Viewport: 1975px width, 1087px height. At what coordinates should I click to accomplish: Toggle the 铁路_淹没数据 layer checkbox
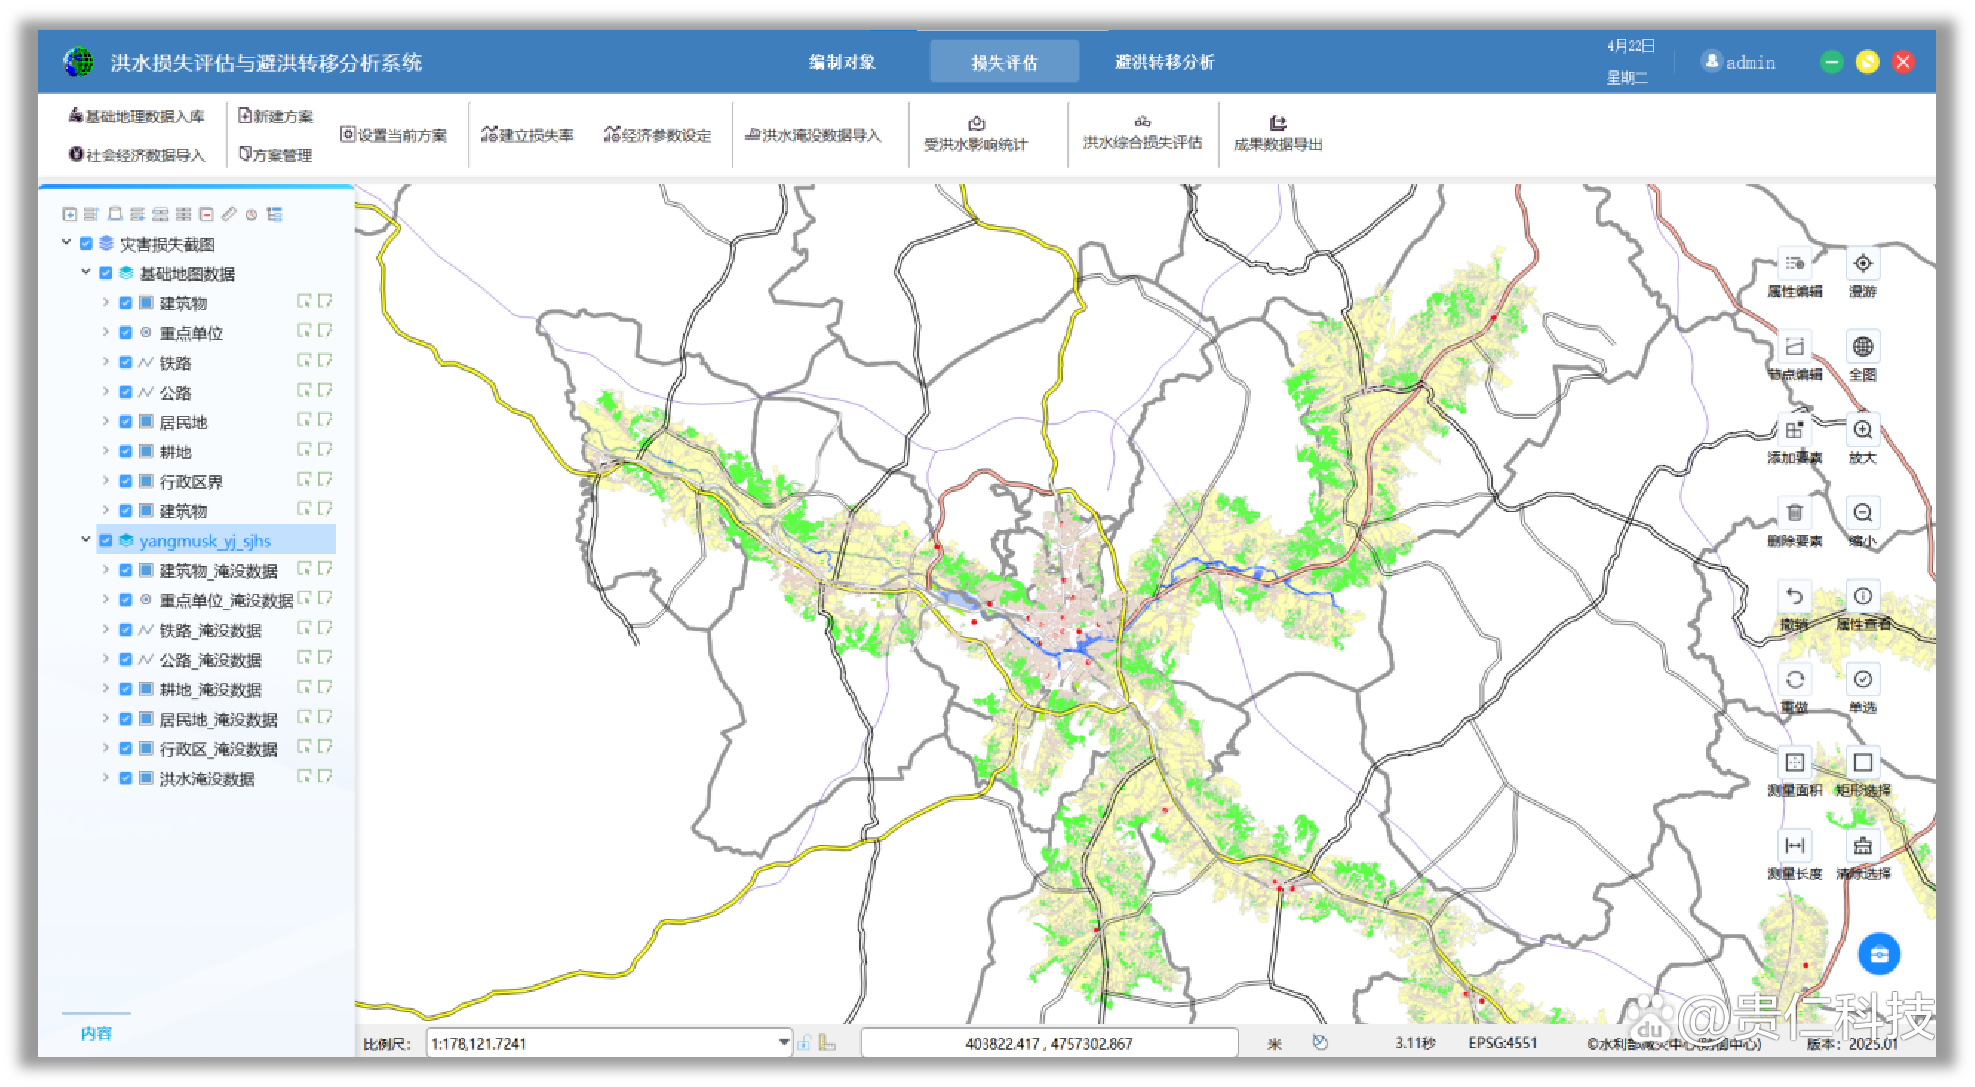(126, 630)
